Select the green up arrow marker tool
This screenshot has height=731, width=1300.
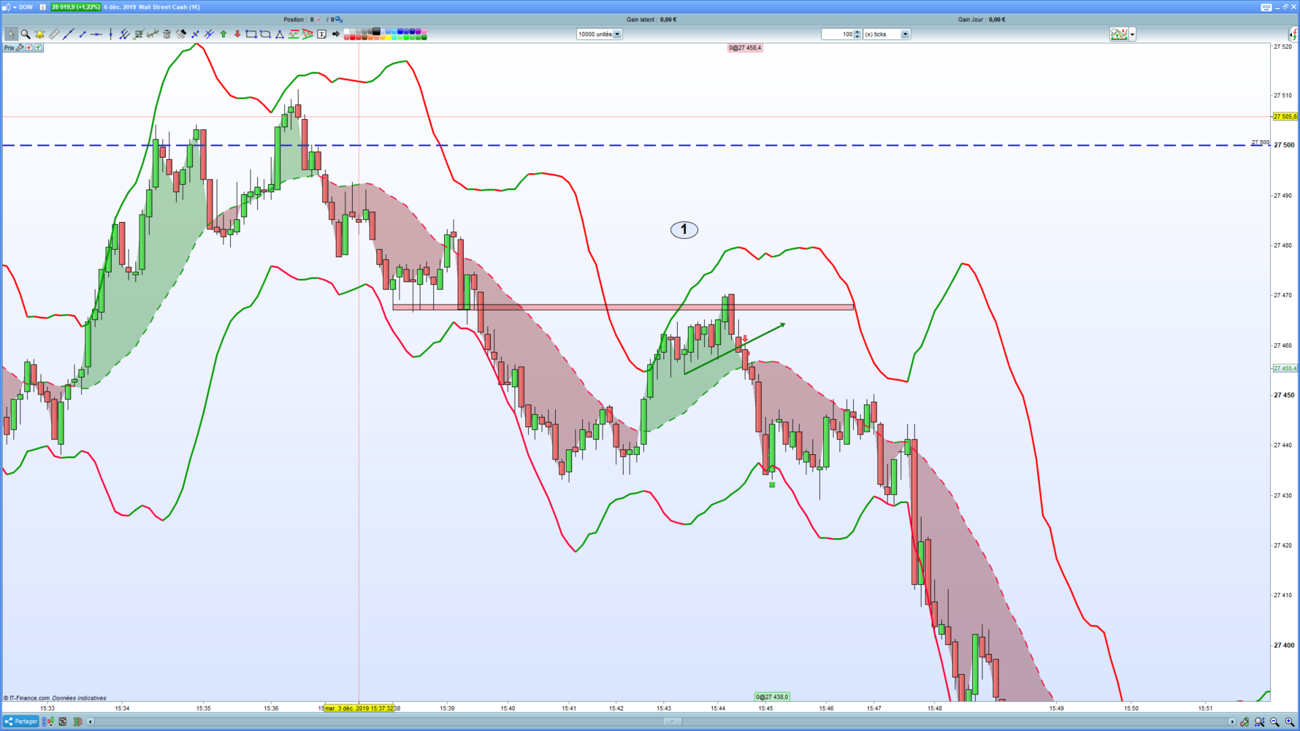tap(223, 34)
